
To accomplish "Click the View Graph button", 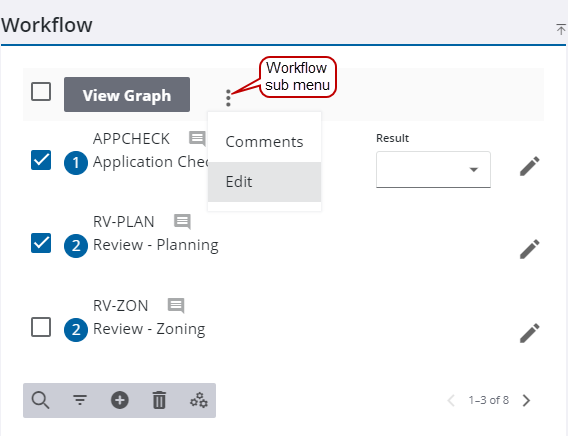I will (127, 95).
